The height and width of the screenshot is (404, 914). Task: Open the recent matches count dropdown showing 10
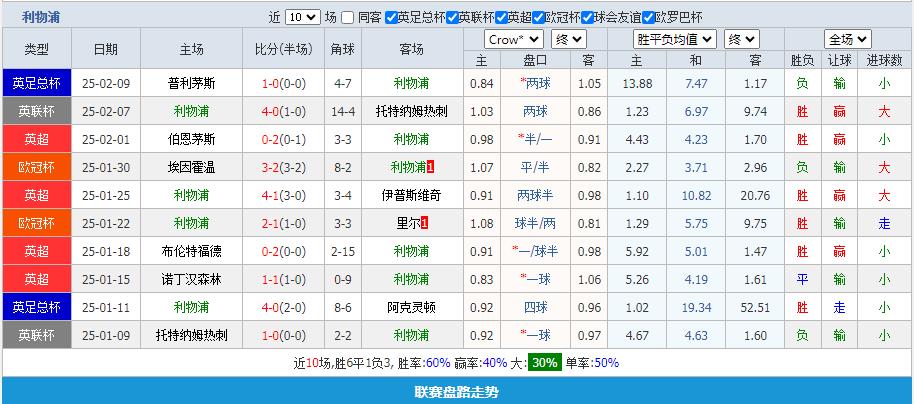click(x=302, y=18)
